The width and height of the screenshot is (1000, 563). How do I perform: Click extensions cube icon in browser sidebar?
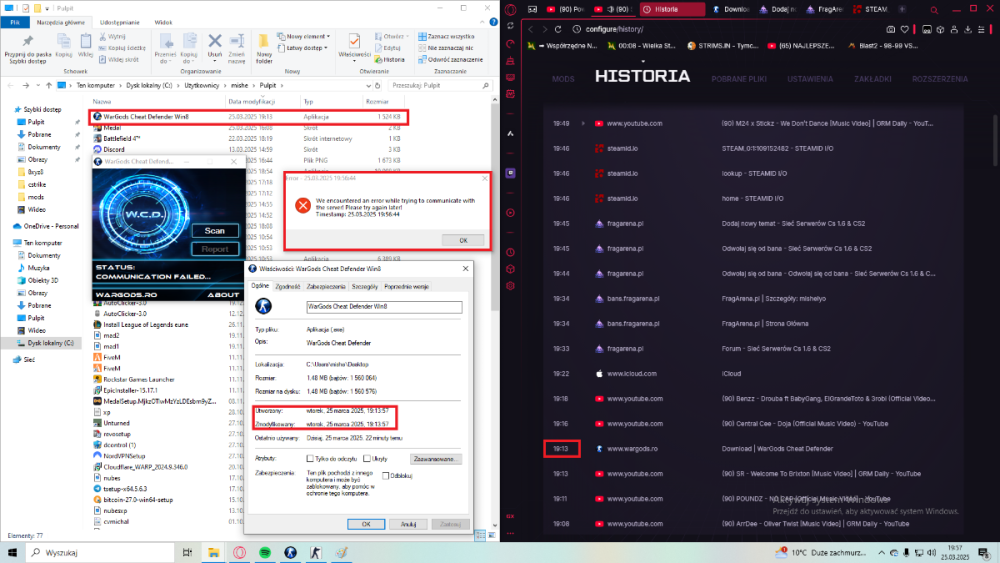510,269
